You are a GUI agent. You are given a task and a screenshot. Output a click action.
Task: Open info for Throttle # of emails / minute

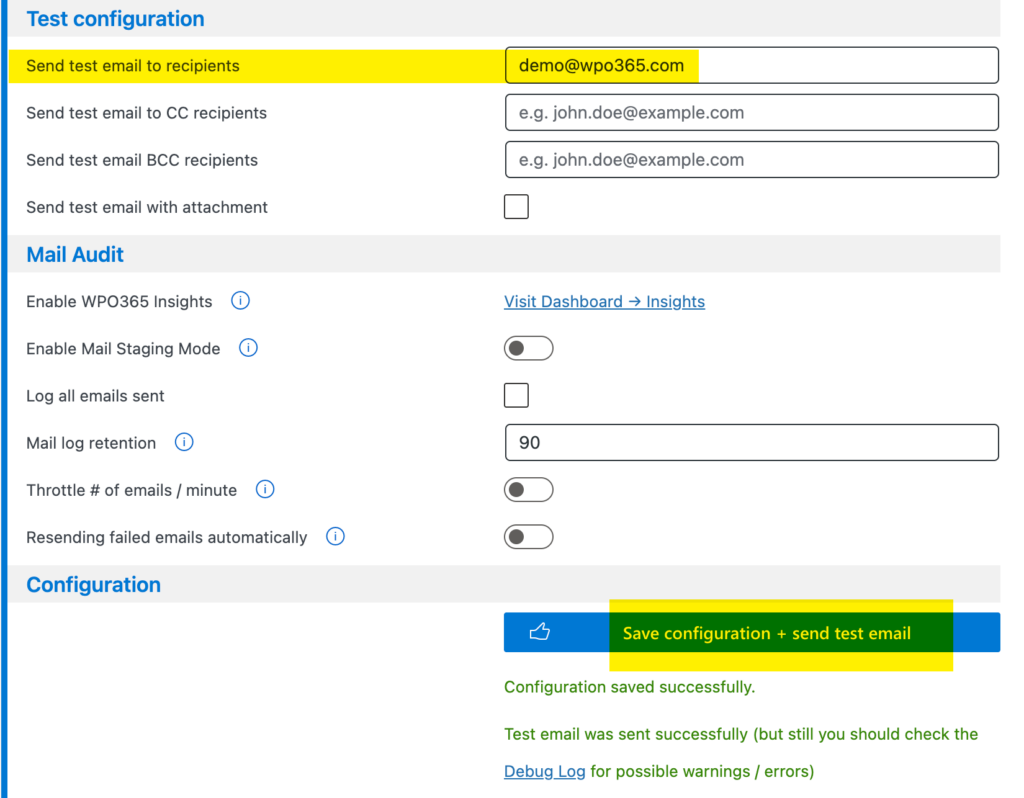point(264,489)
